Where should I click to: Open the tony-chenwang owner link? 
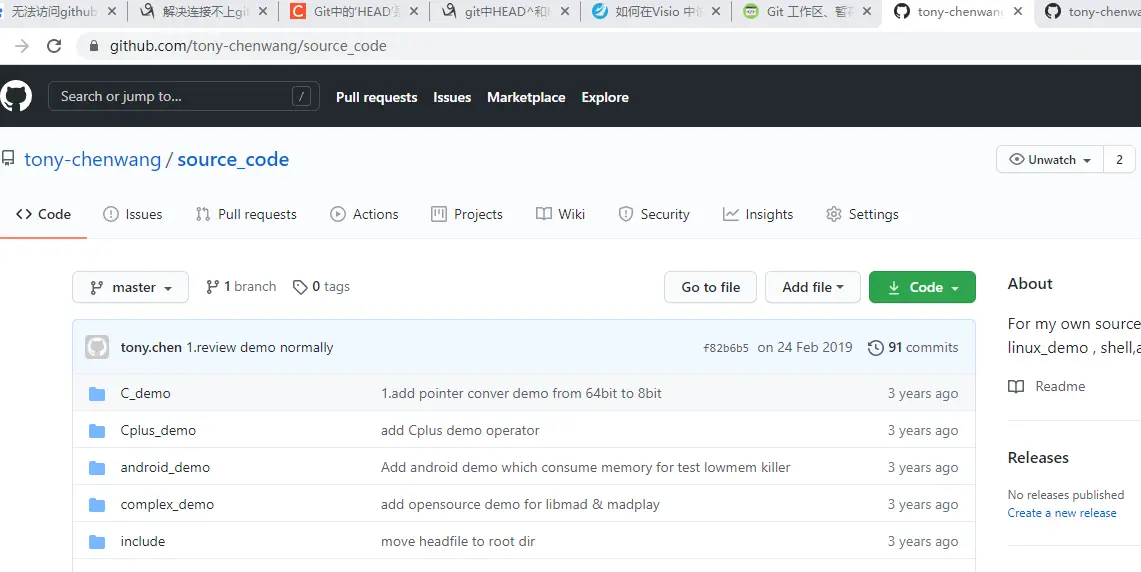point(92,159)
